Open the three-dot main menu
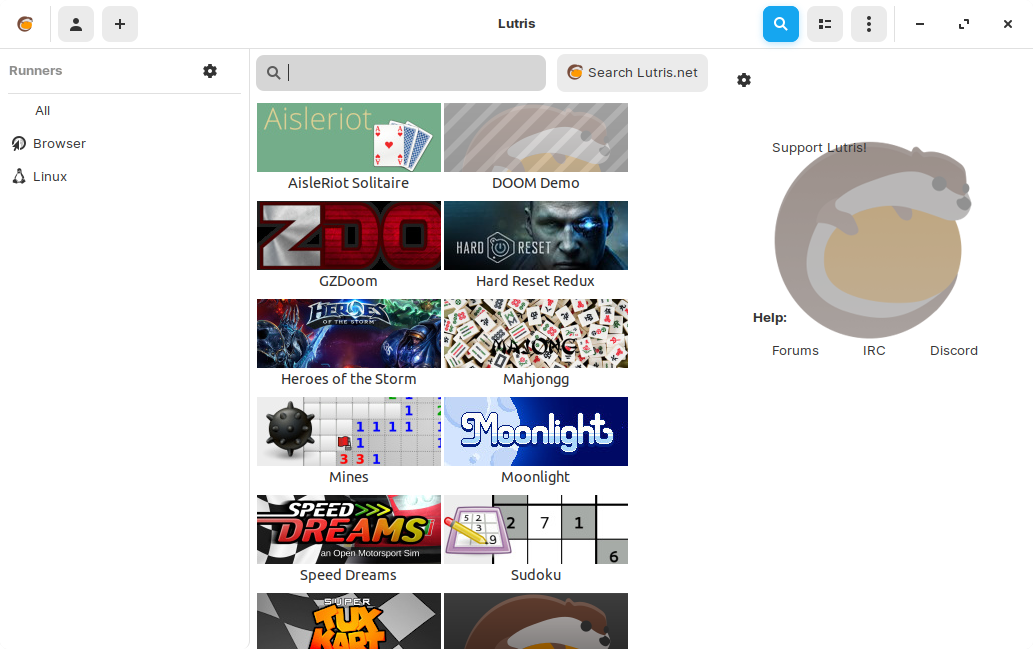The image size is (1033, 649). 869,24
